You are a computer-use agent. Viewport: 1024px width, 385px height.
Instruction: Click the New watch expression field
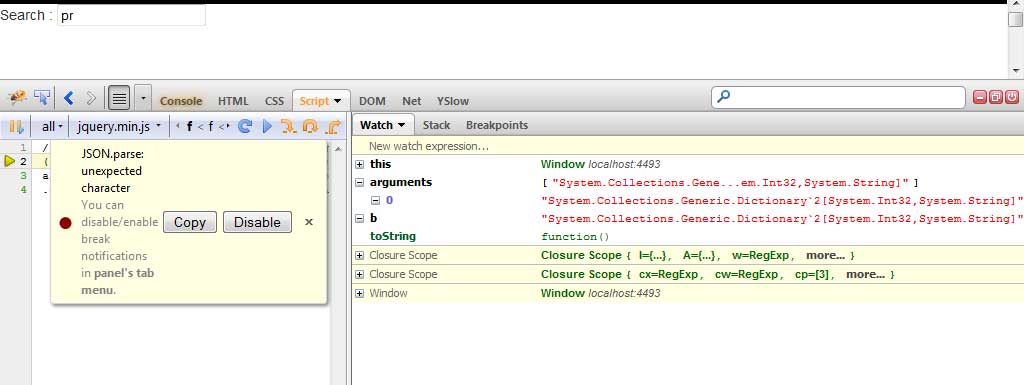(x=688, y=146)
